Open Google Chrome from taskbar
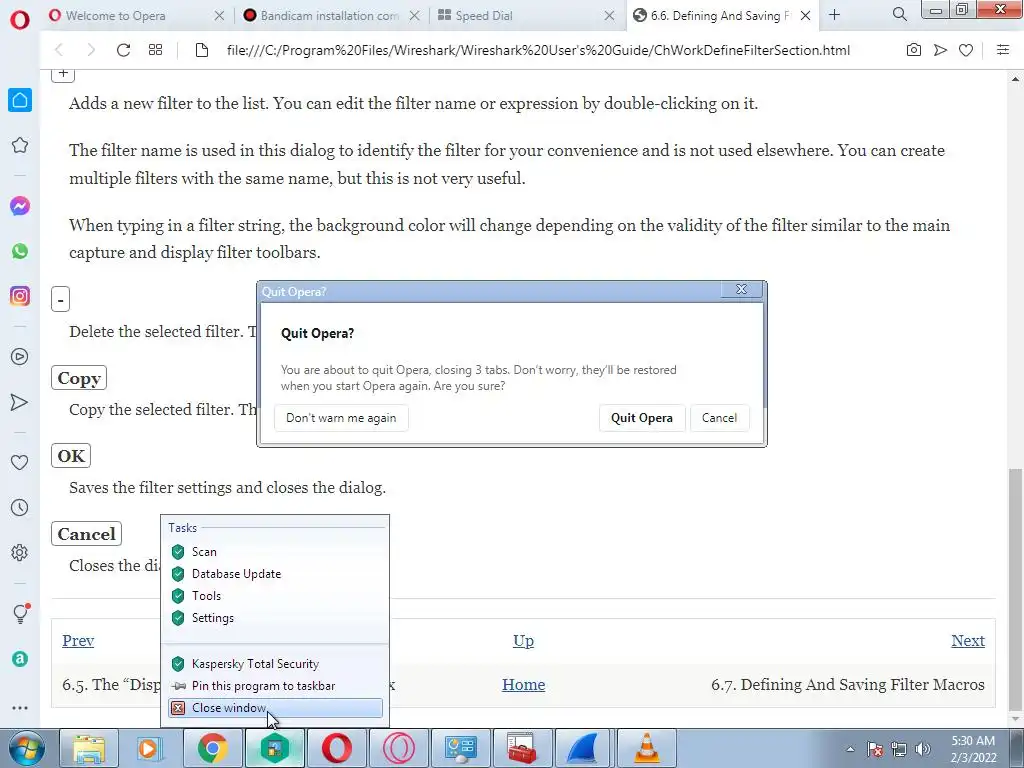Viewport: 1024px width, 768px height. [x=212, y=748]
